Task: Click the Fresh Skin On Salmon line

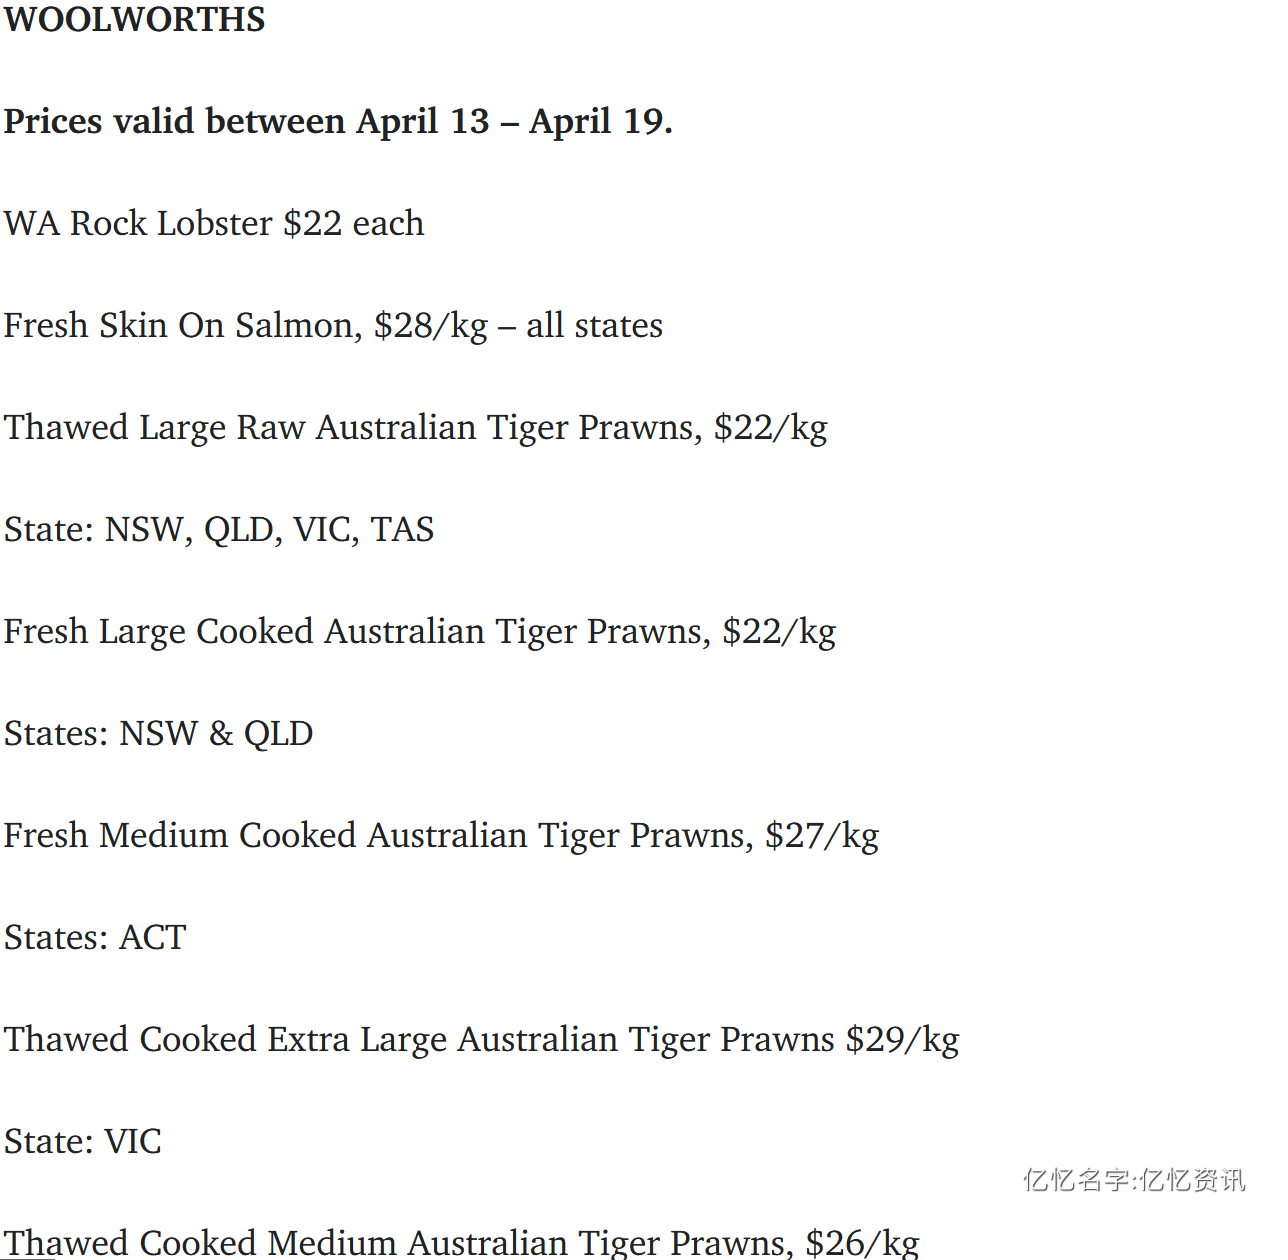Action: (x=333, y=326)
